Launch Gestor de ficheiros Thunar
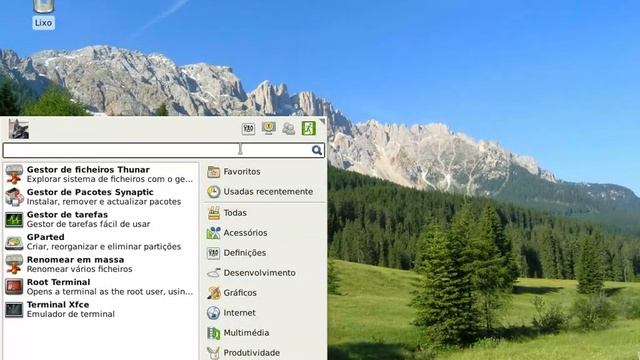 pyautogui.click(x=100, y=174)
